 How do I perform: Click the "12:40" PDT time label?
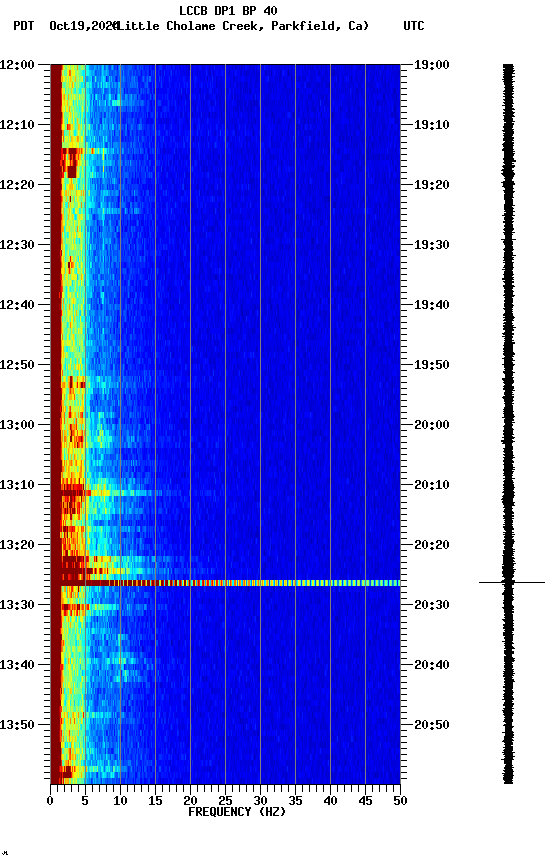pyautogui.click(x=17, y=305)
